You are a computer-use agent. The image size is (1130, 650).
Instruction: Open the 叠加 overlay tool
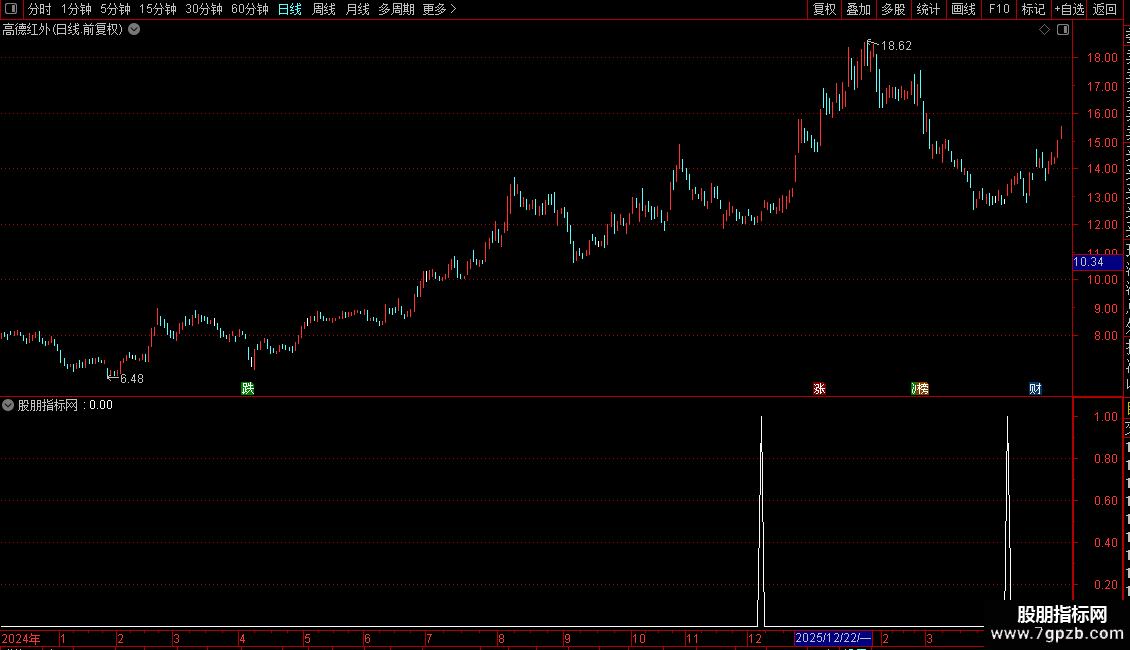tap(859, 9)
